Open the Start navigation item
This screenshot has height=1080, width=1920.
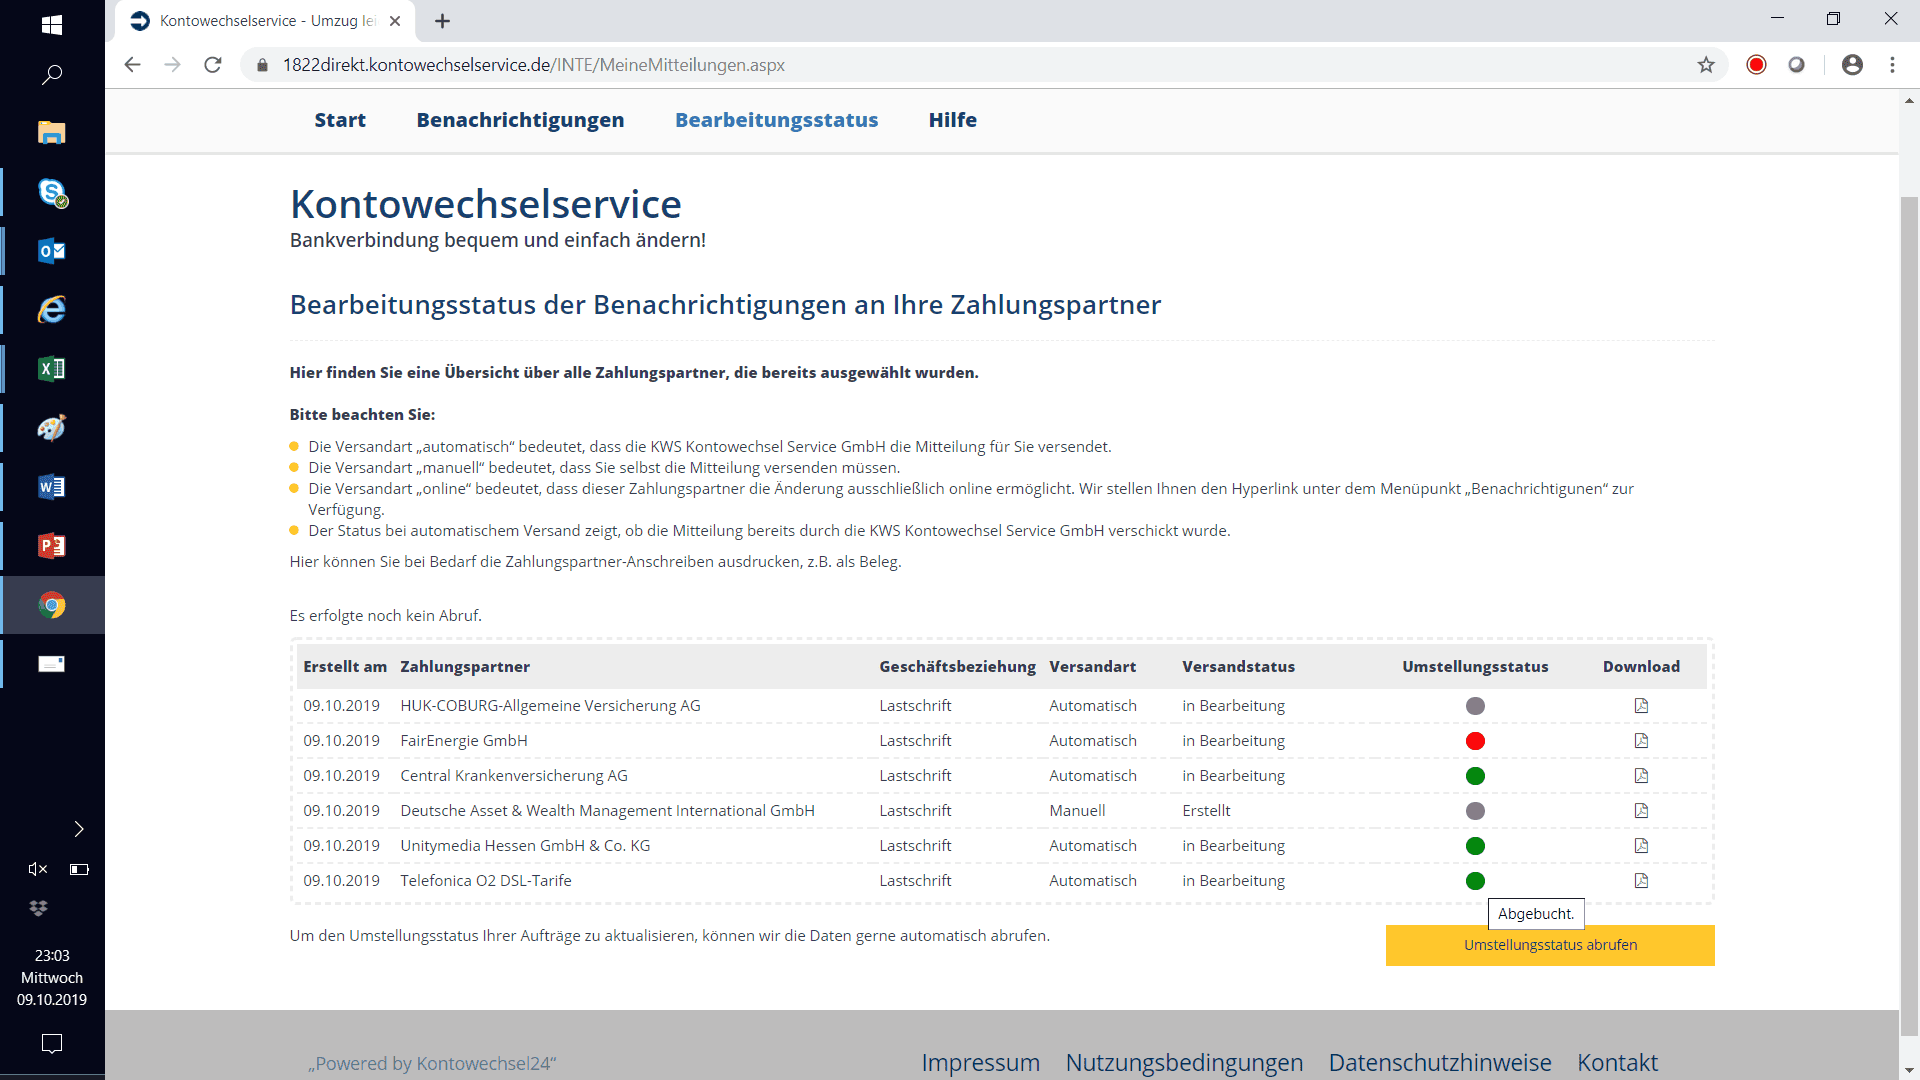coord(340,120)
